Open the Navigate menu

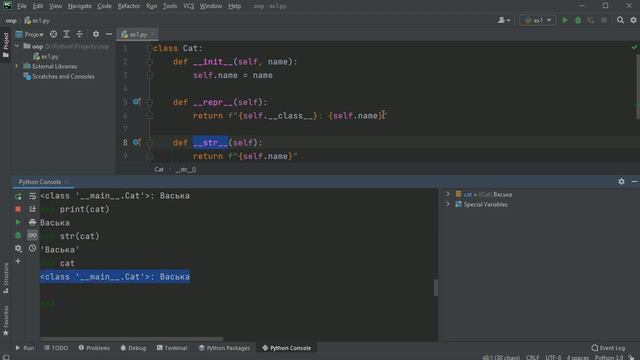(80, 6)
